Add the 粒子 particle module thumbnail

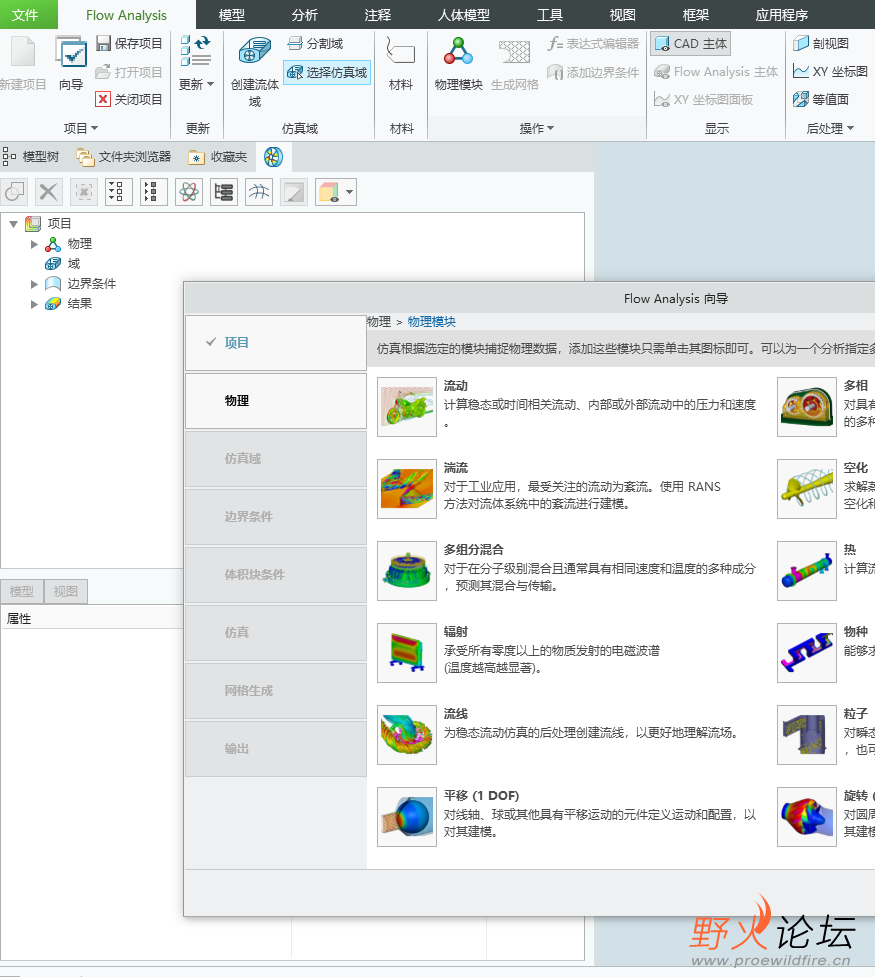pos(806,735)
